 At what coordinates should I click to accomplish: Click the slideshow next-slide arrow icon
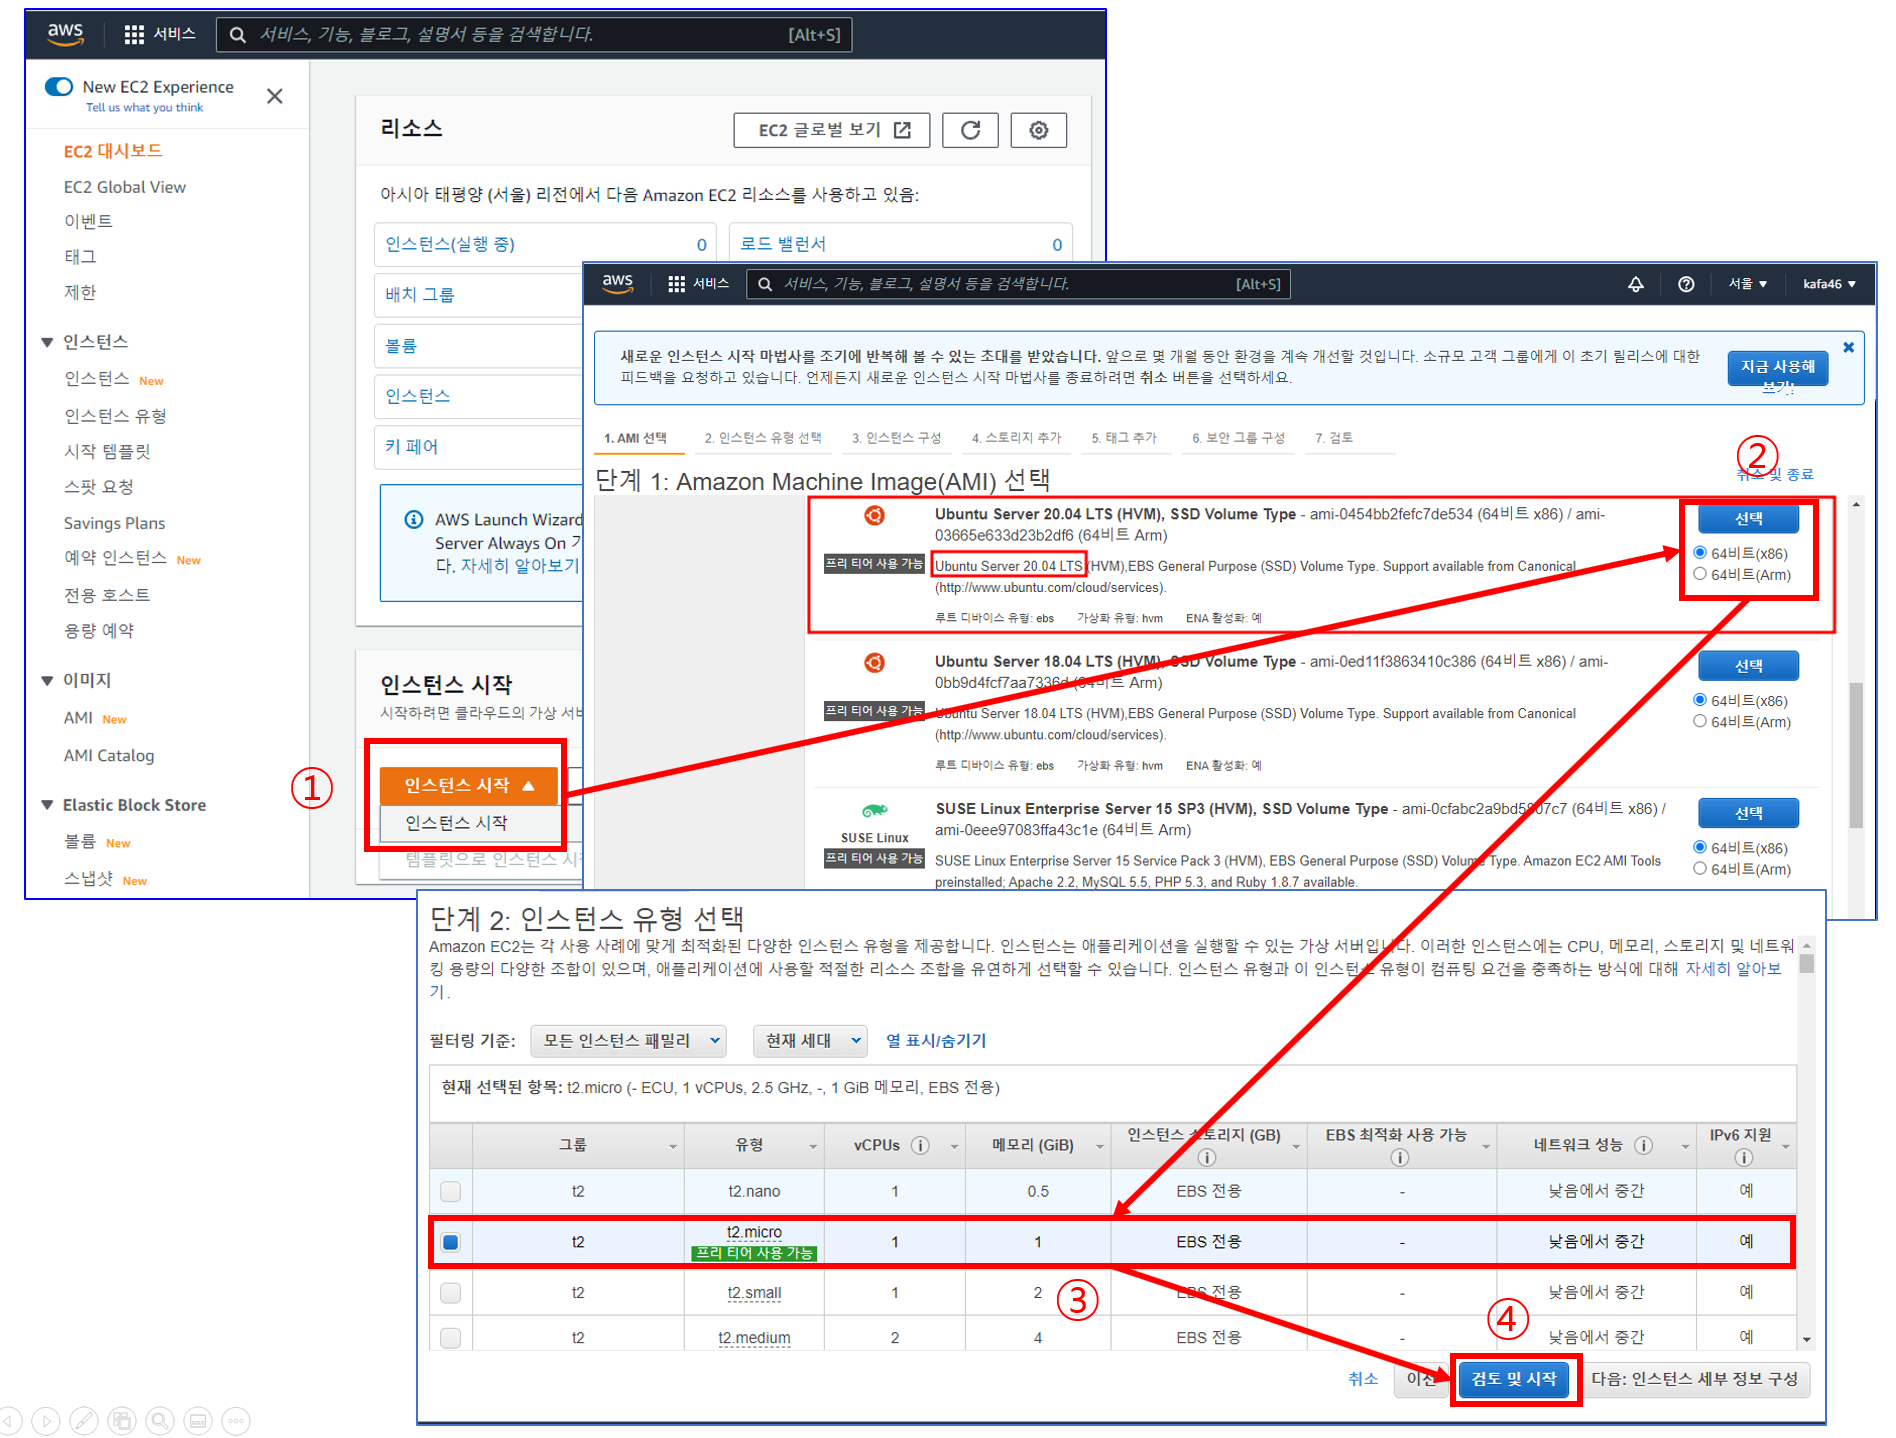46,1420
